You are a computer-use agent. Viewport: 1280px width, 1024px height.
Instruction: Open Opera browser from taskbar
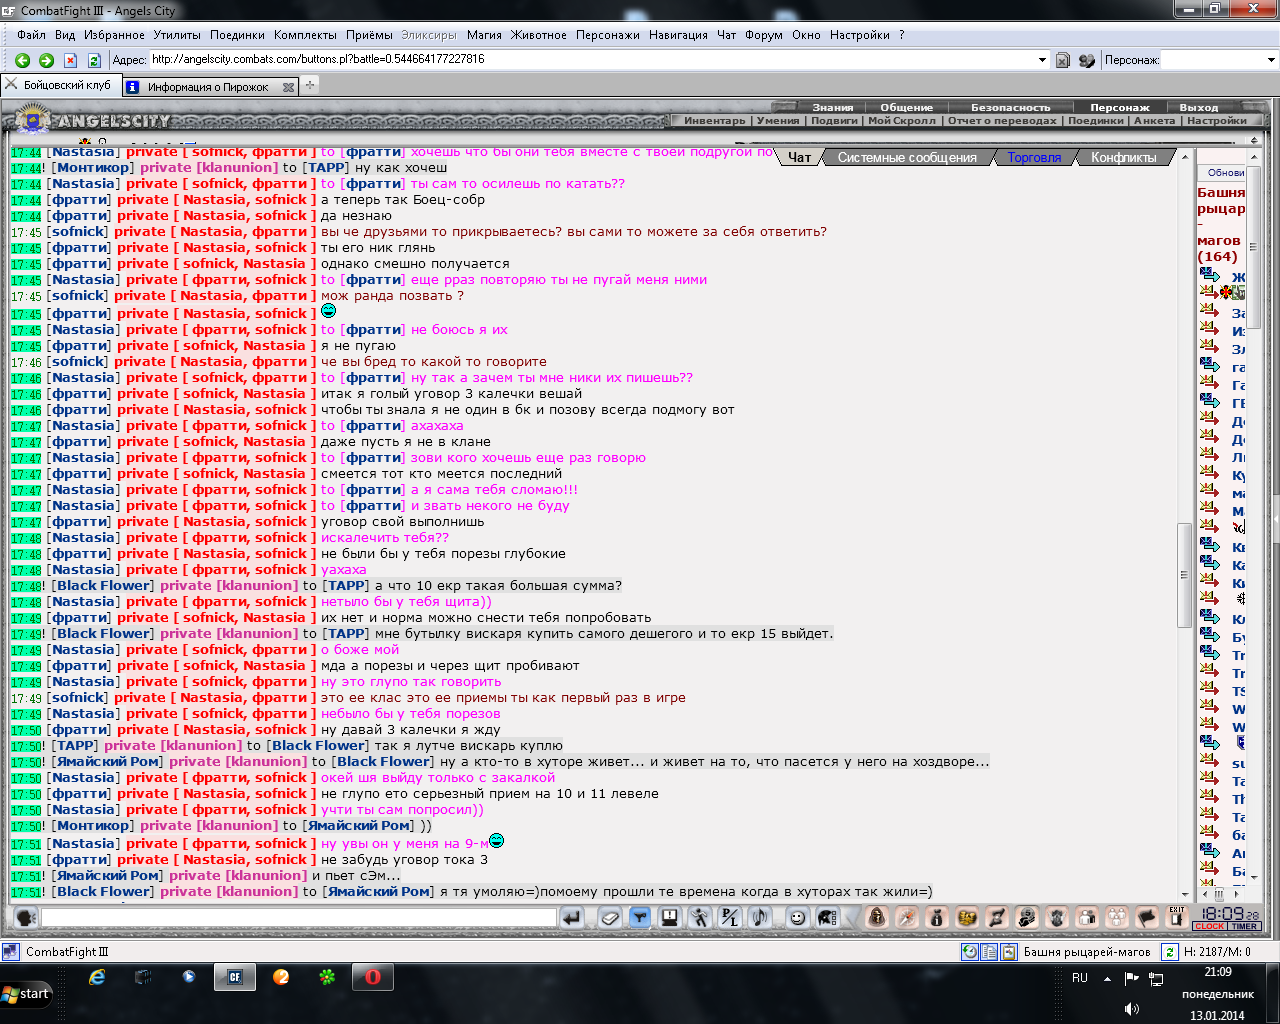[373, 977]
